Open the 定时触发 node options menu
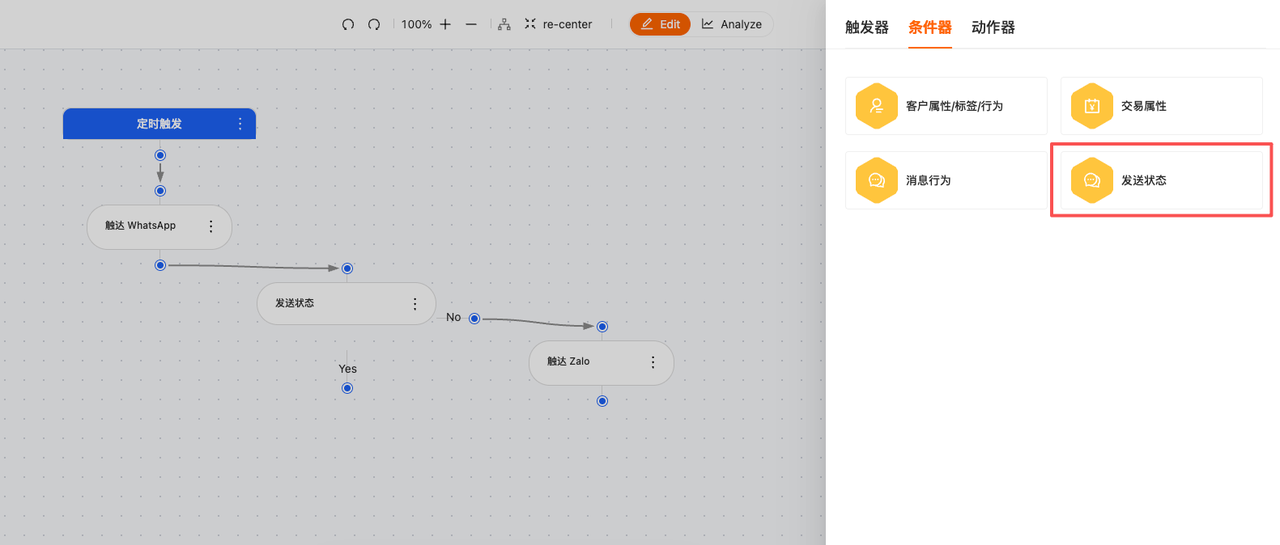 coord(240,124)
